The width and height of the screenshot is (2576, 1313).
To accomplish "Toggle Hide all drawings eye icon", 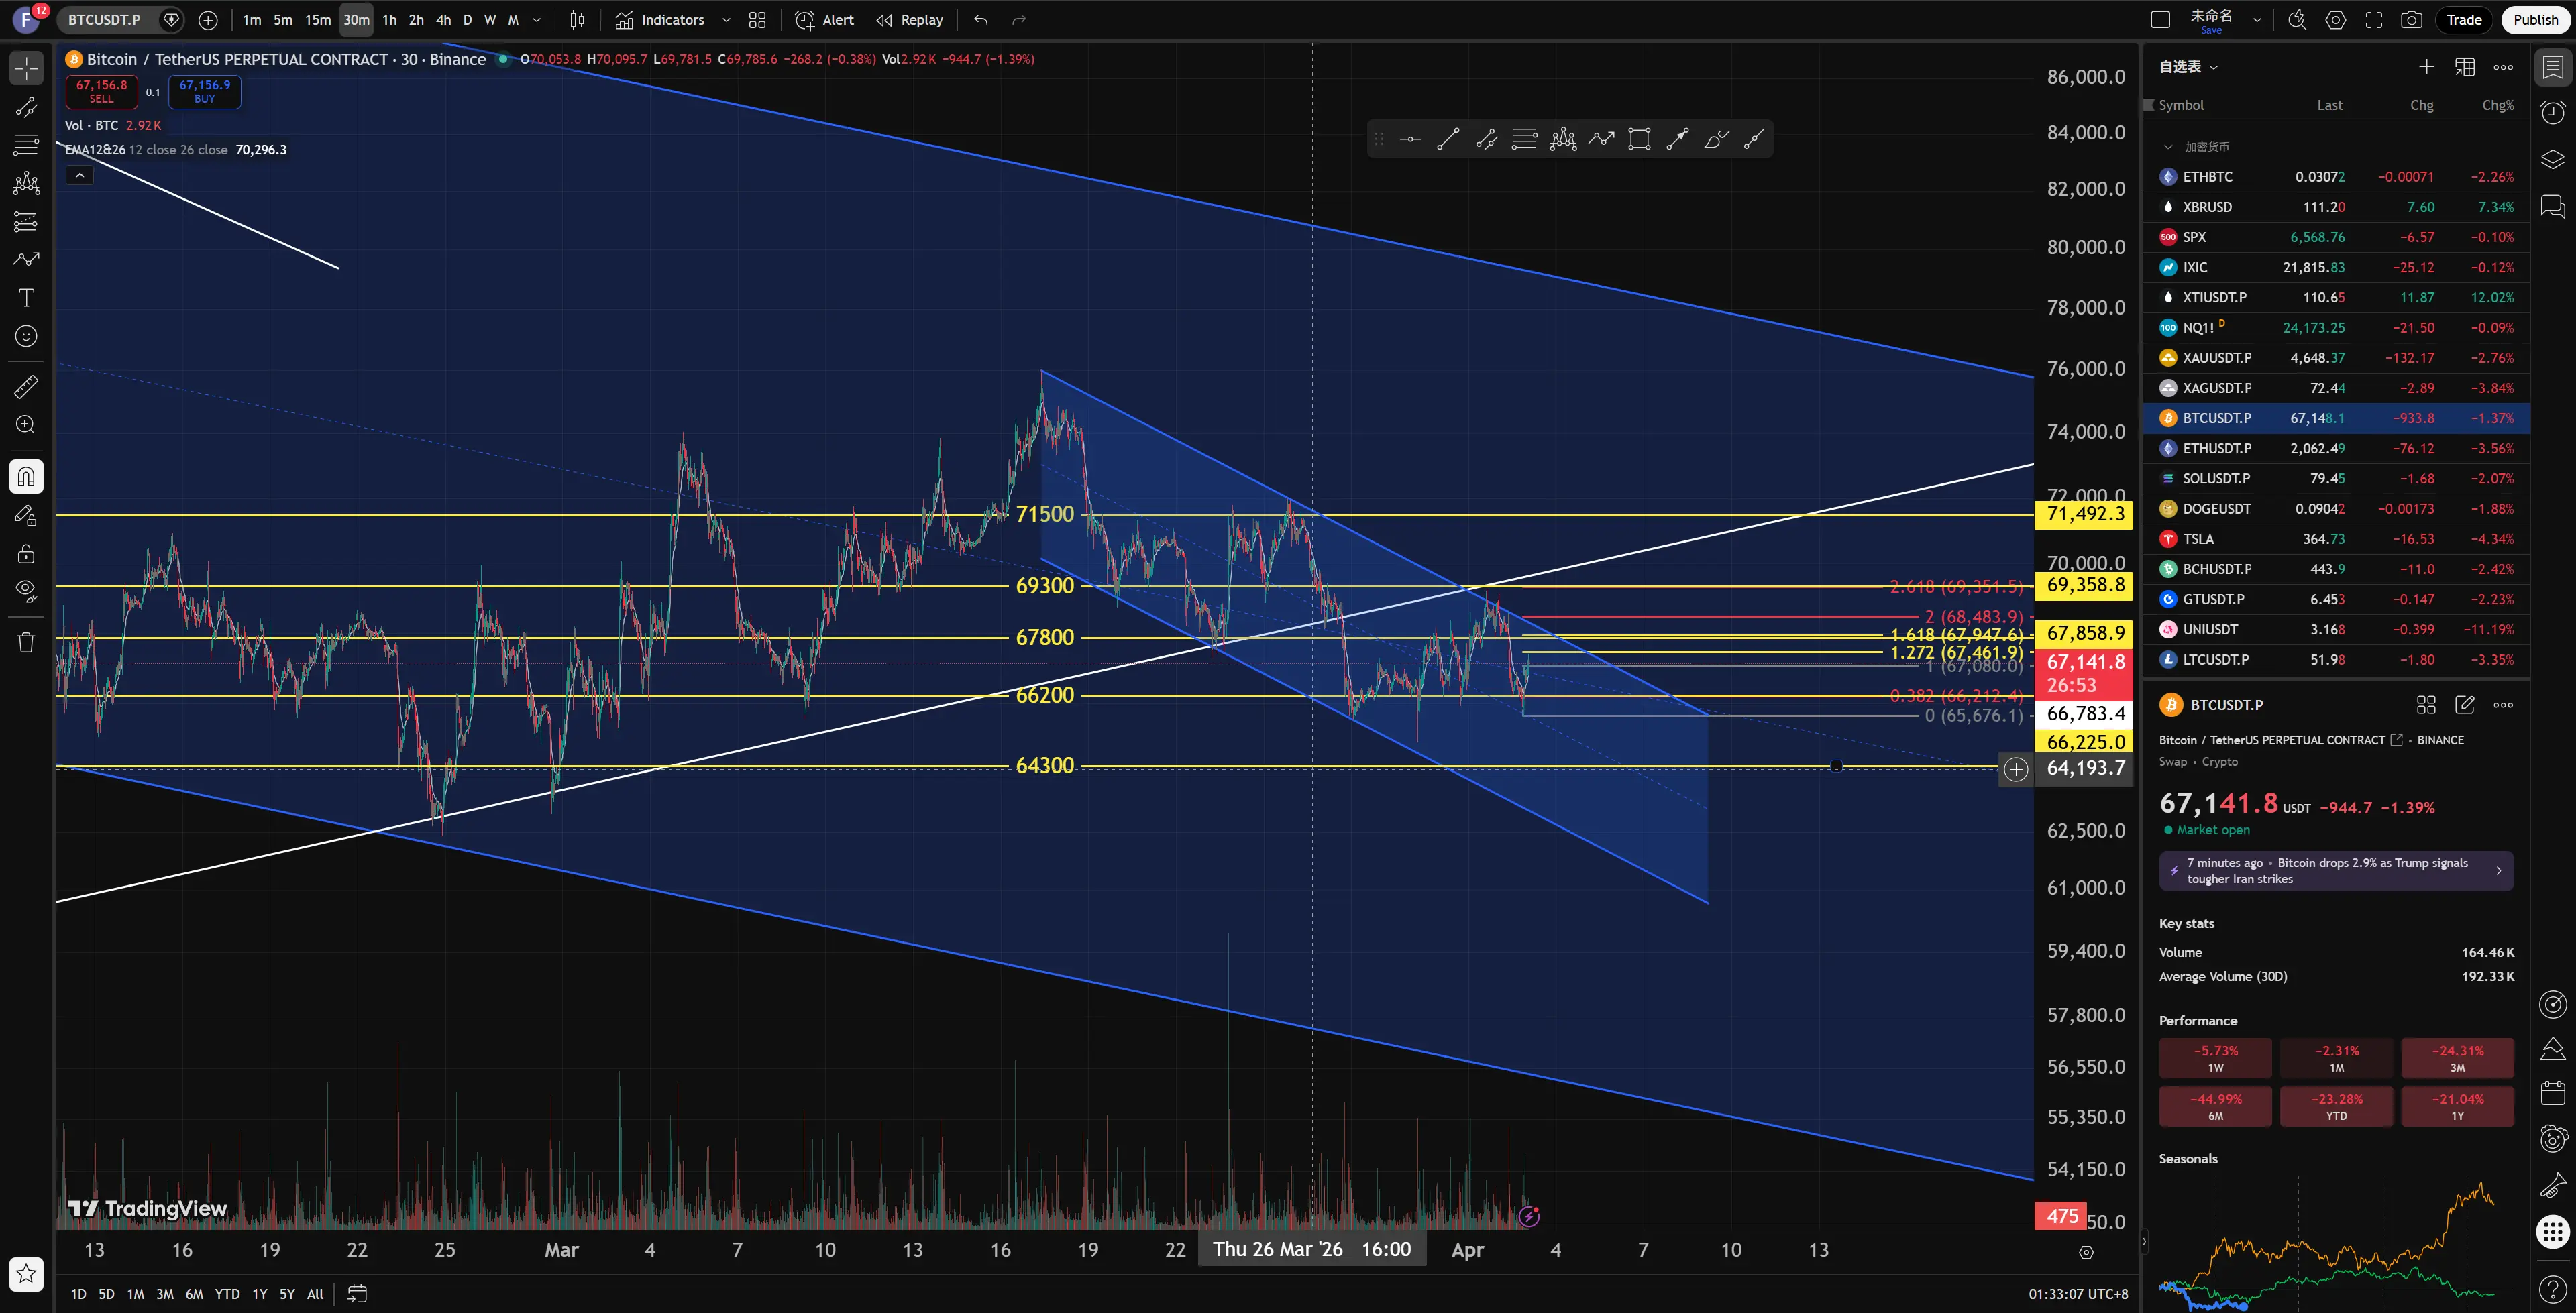I will click(x=26, y=590).
